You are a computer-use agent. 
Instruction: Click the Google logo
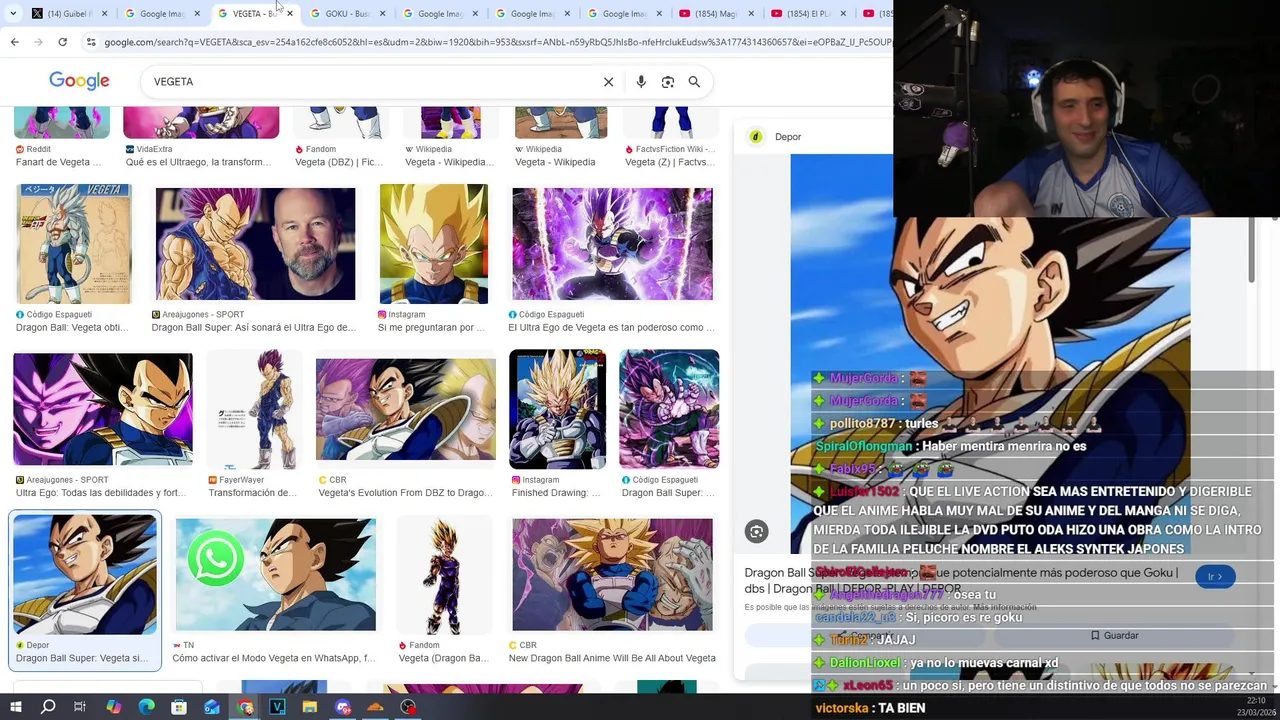[x=79, y=81]
